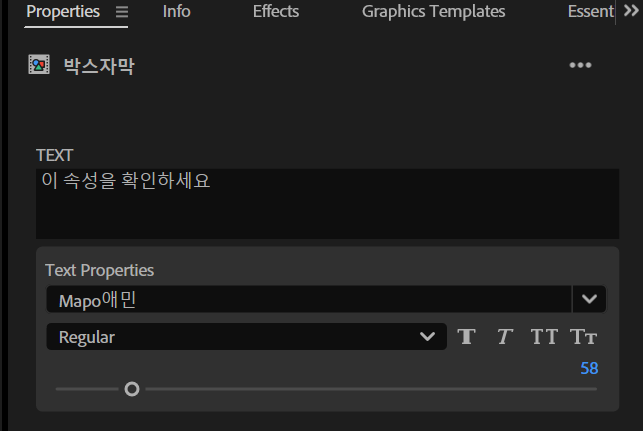Click the blue font size value 58
Screen dimensions: 643x431
point(589,368)
